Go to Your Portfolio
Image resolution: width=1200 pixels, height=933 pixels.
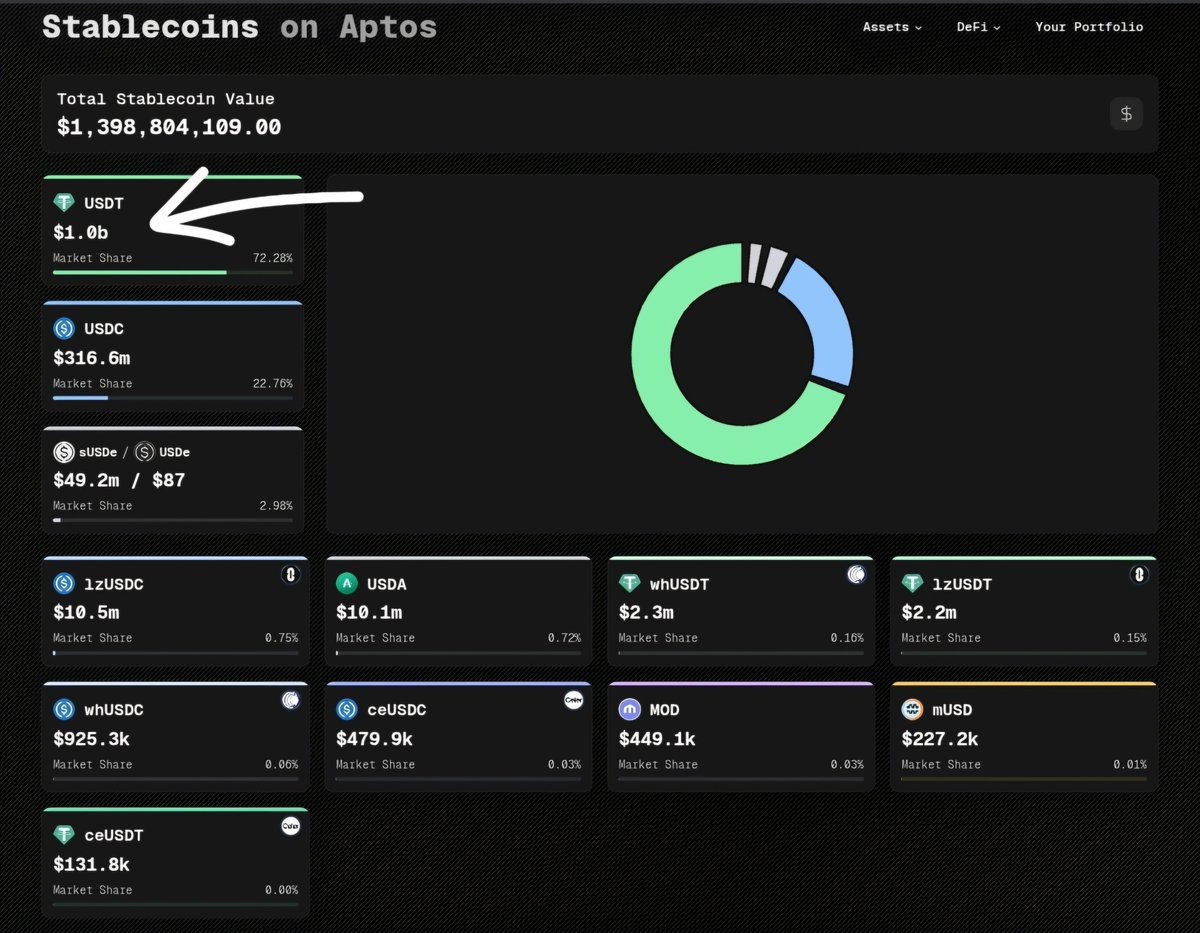(1089, 27)
